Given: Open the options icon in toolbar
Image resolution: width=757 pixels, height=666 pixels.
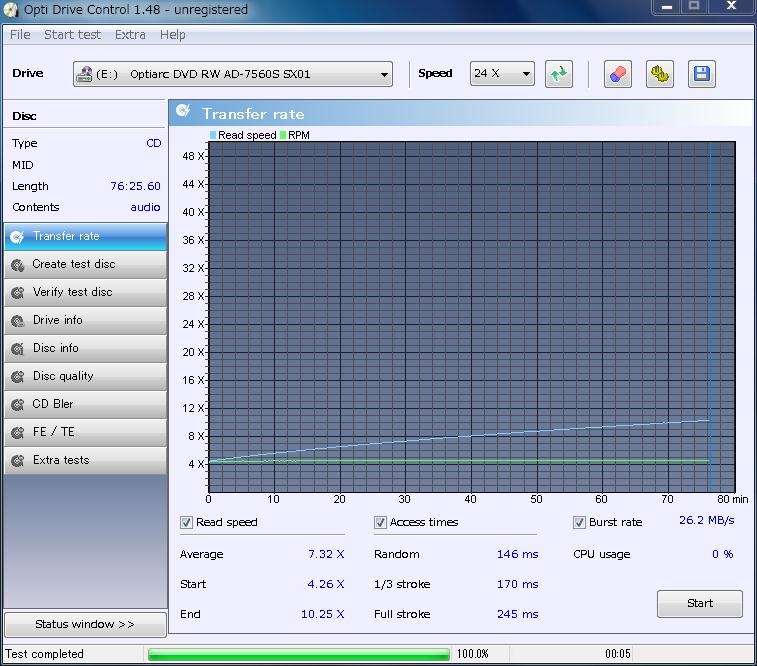Looking at the screenshot, I should click(x=659, y=74).
